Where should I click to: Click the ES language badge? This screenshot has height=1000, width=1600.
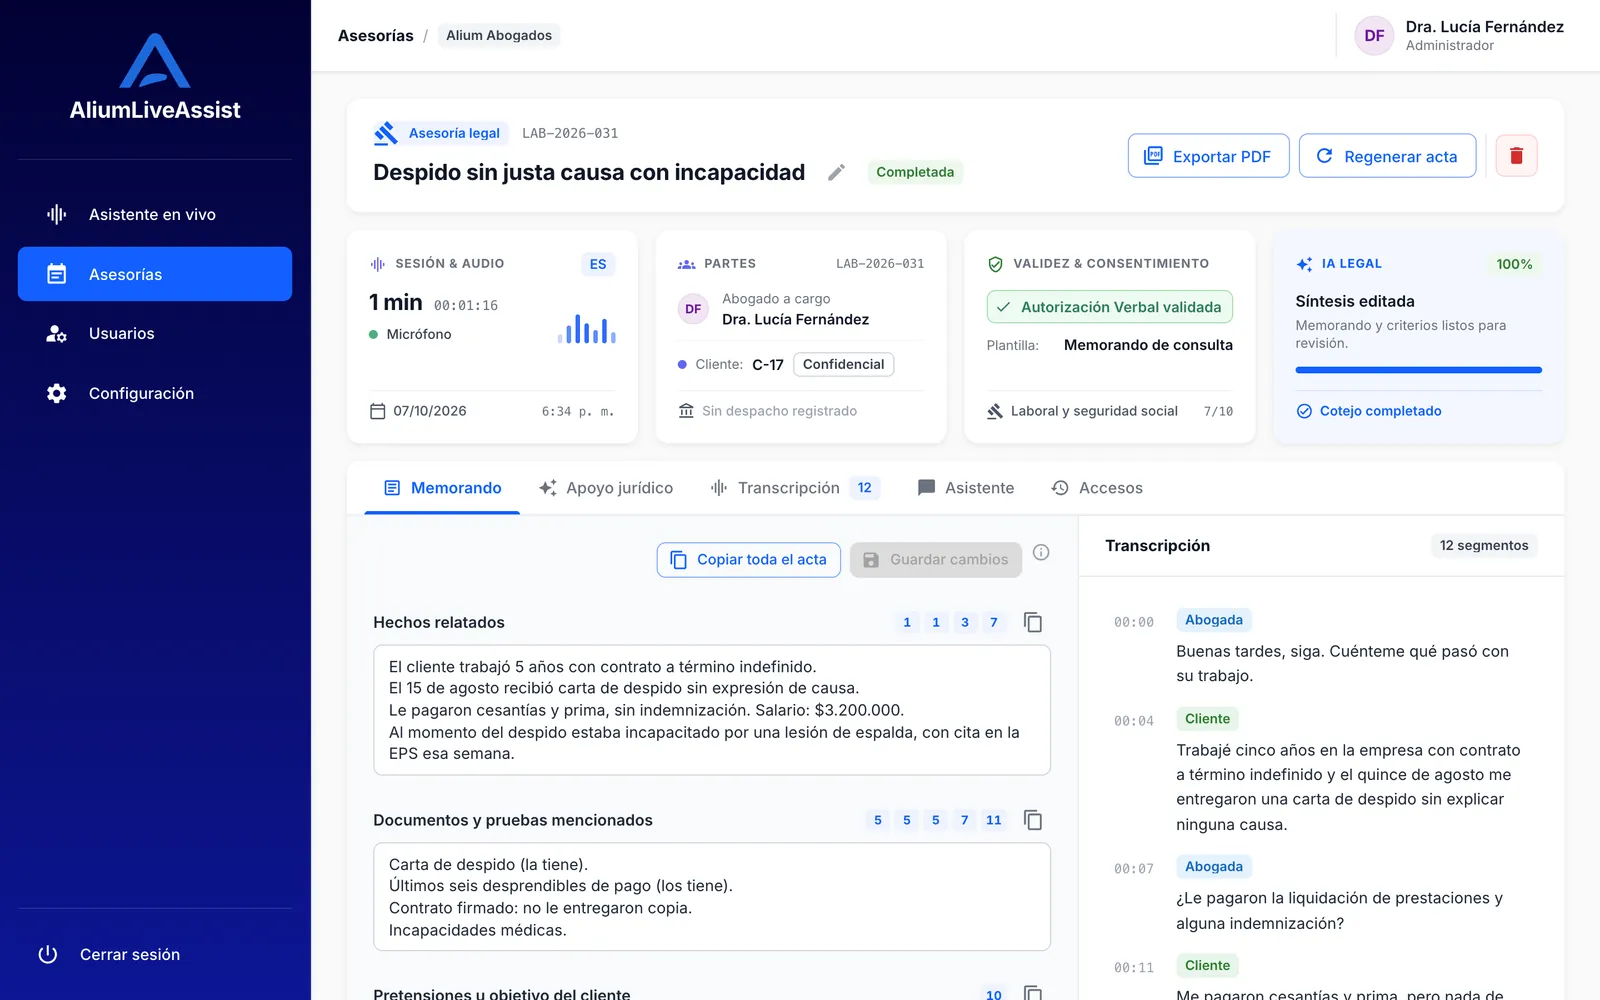(598, 264)
